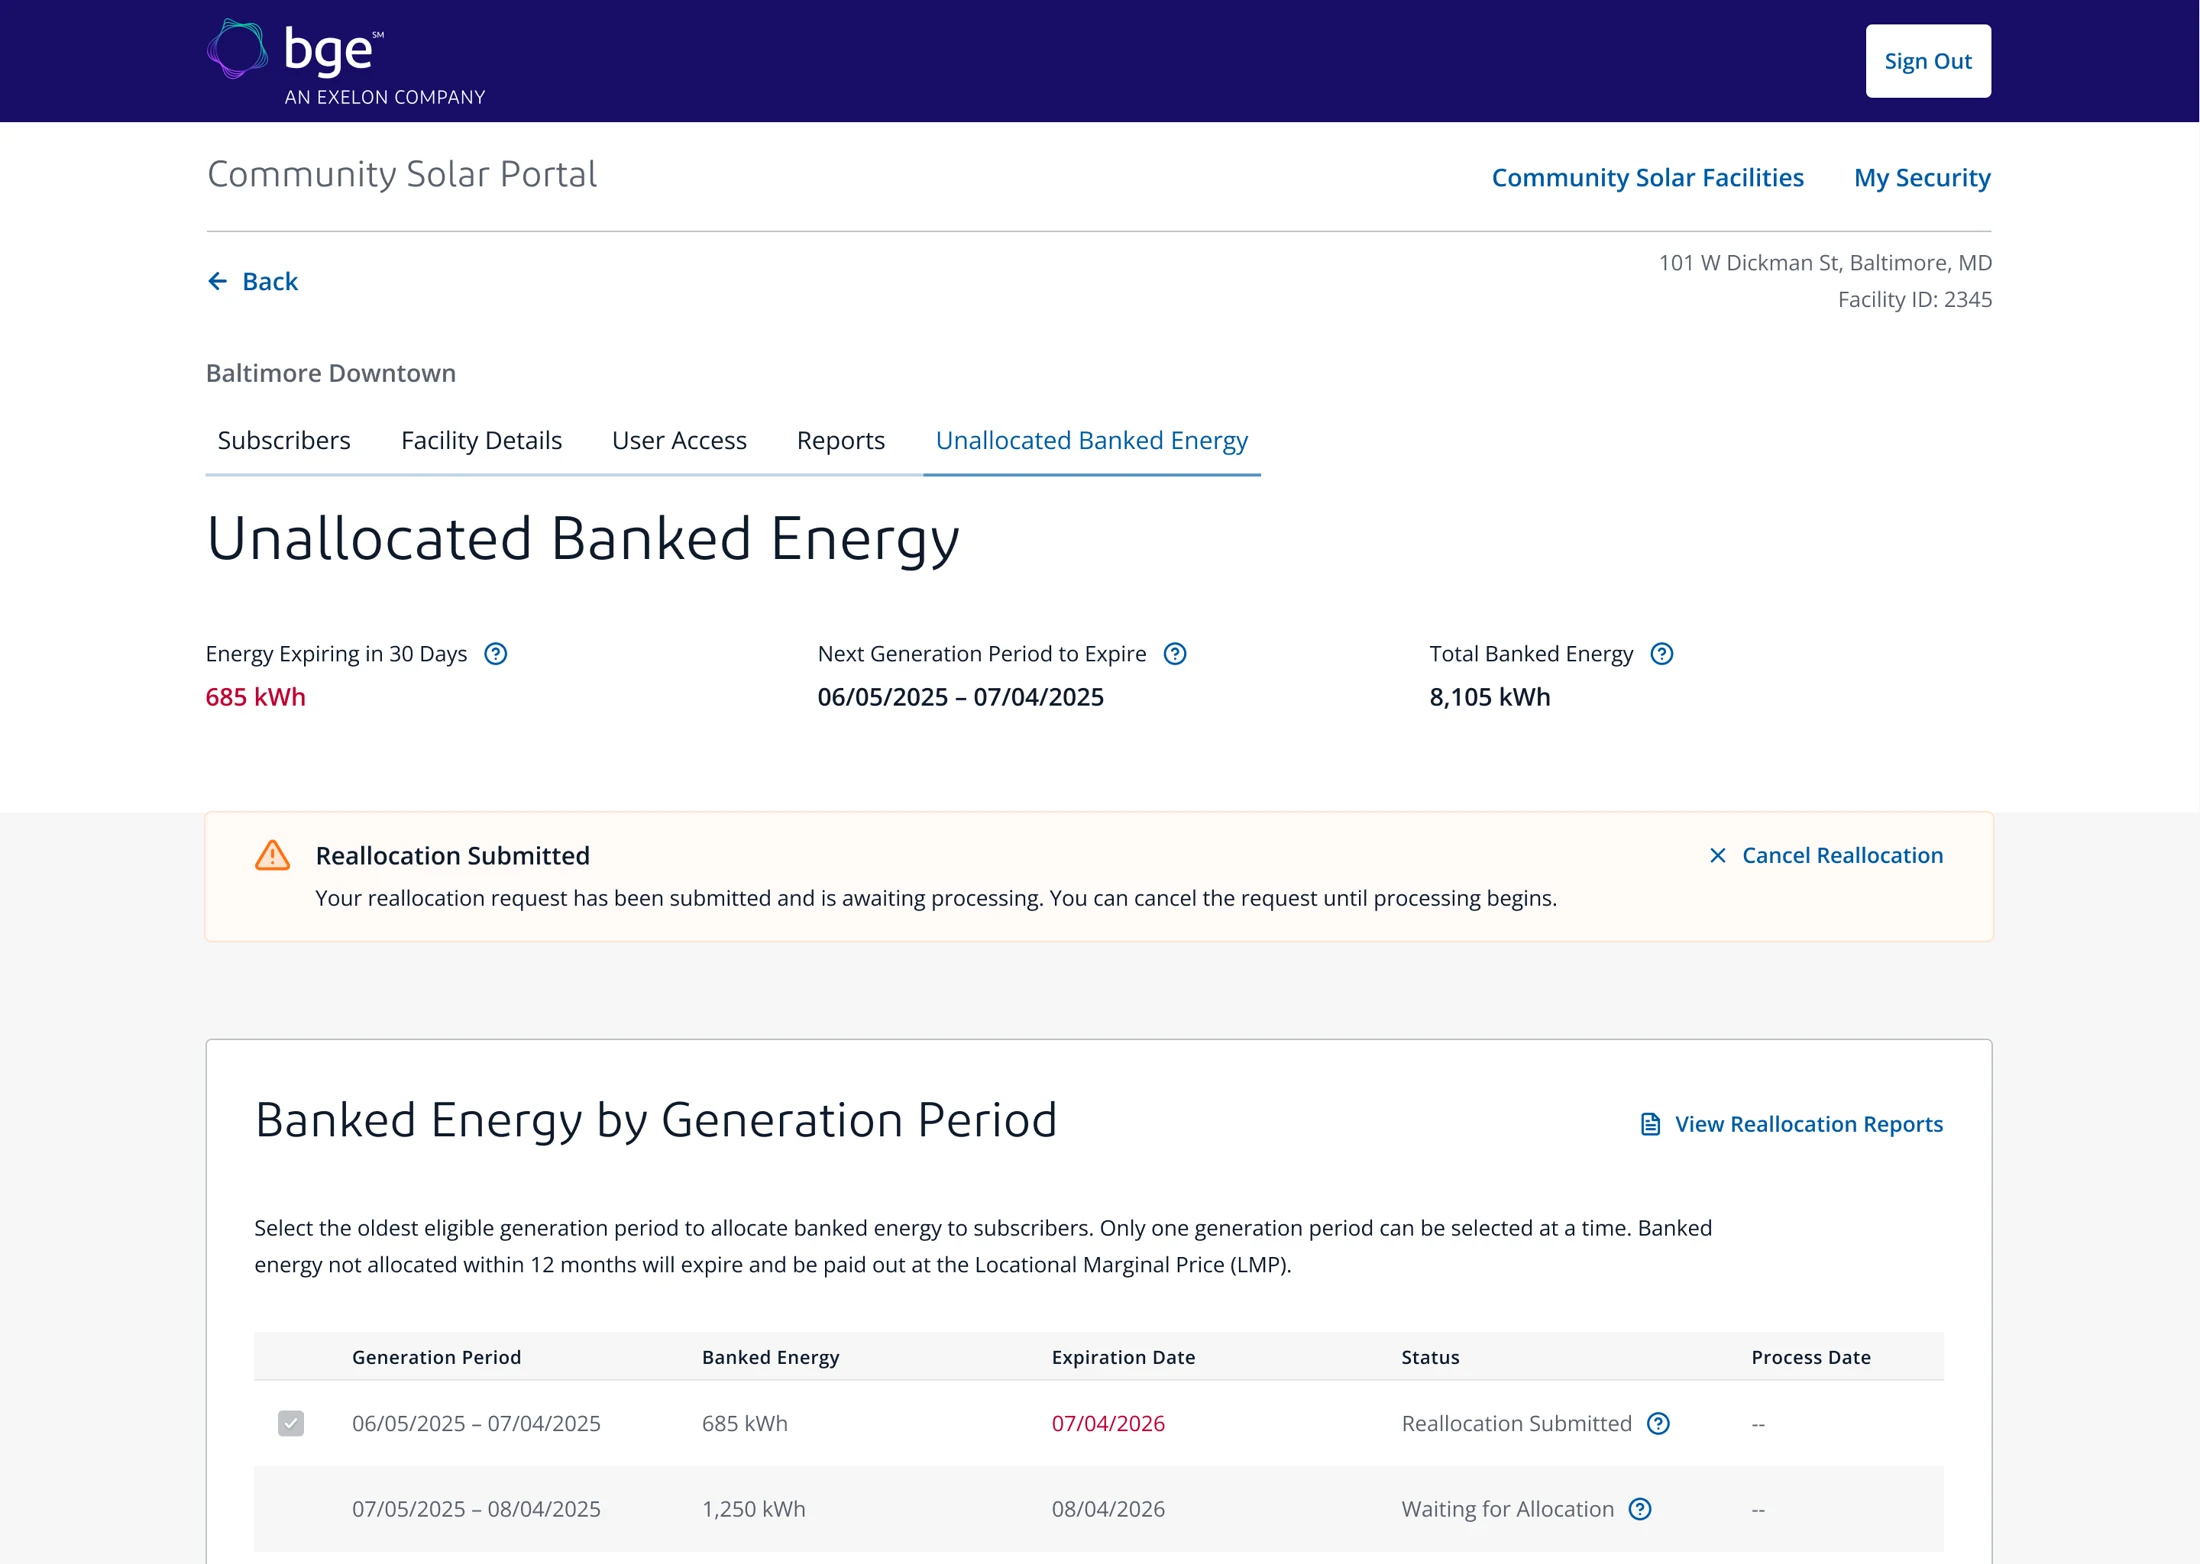Switch to the Subscribers tab
Viewport: 2200px width, 1564px height.
pyautogui.click(x=284, y=440)
